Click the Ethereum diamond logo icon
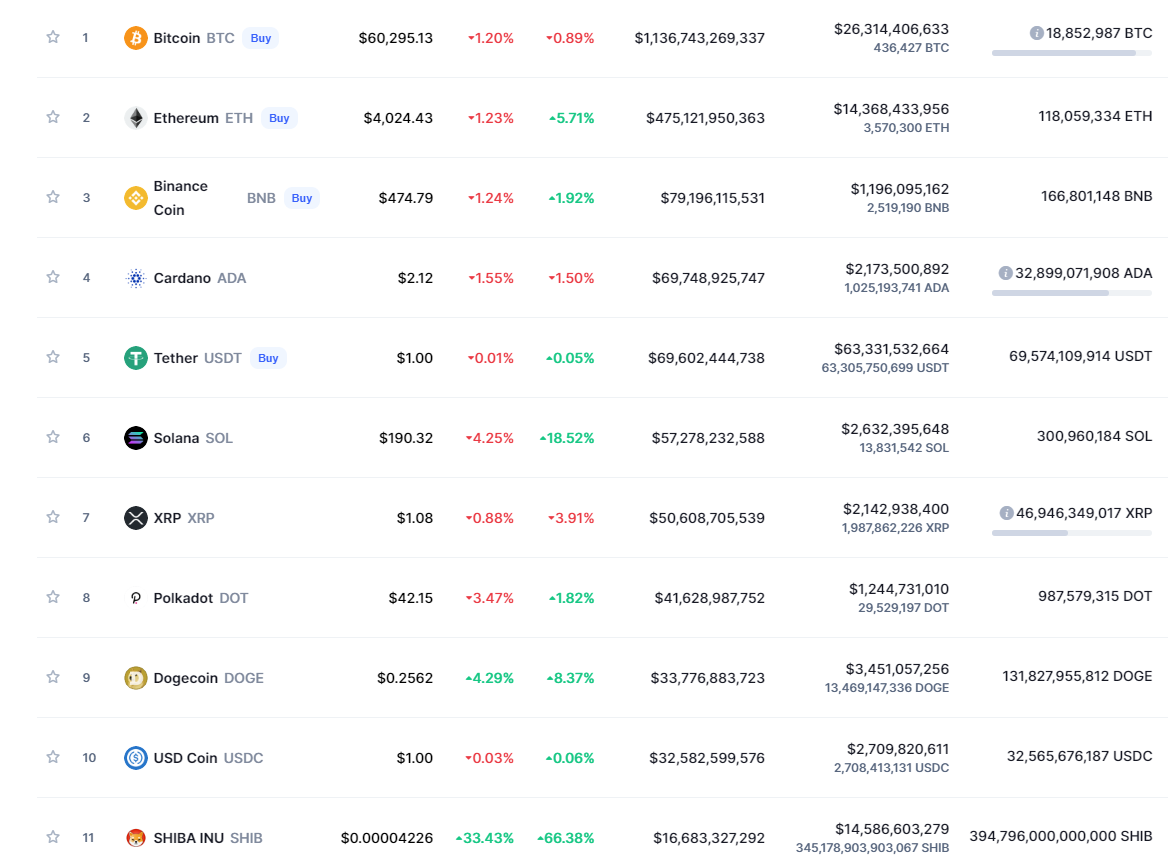This screenshot has height=862, width=1168. pyautogui.click(x=135, y=118)
